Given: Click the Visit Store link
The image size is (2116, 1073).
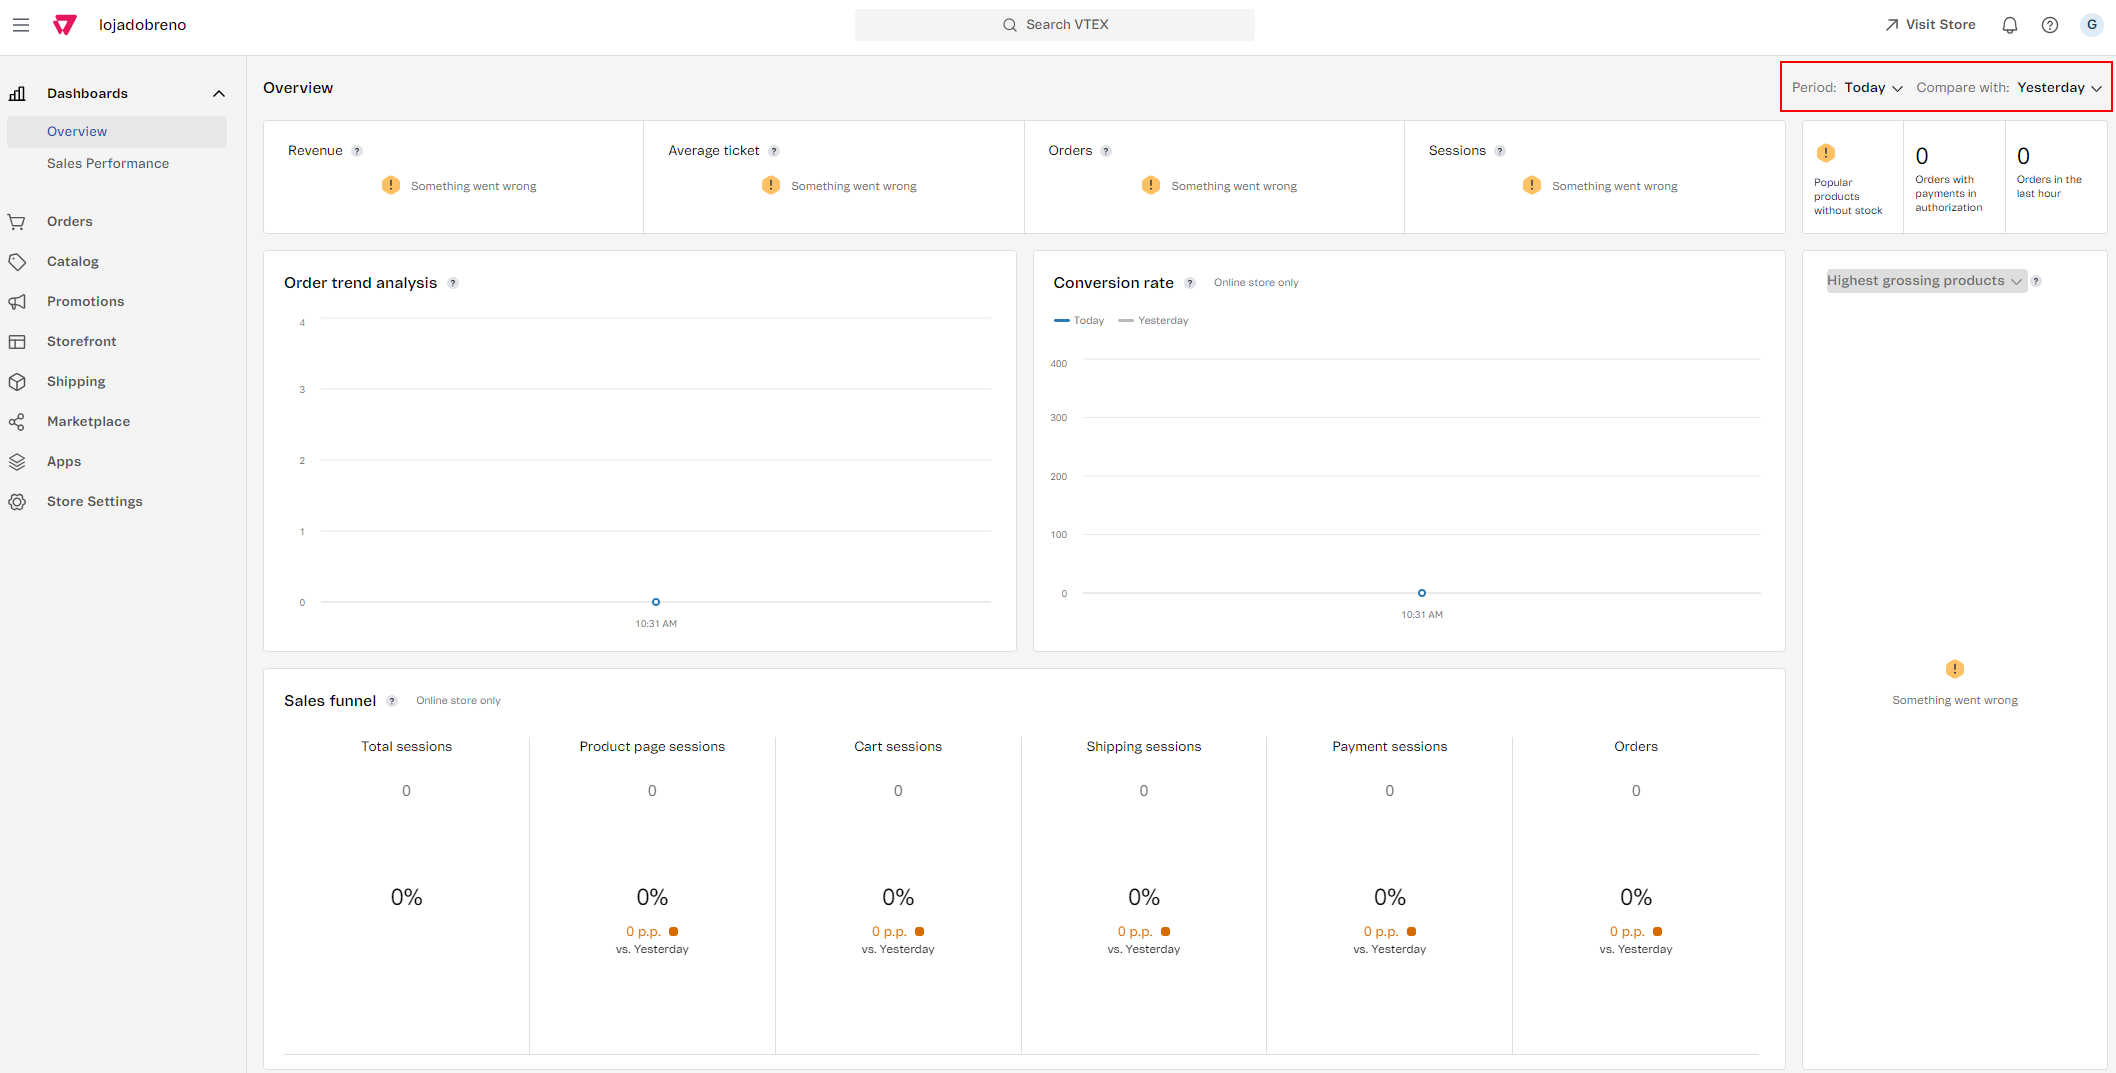Looking at the screenshot, I should tap(1930, 25).
